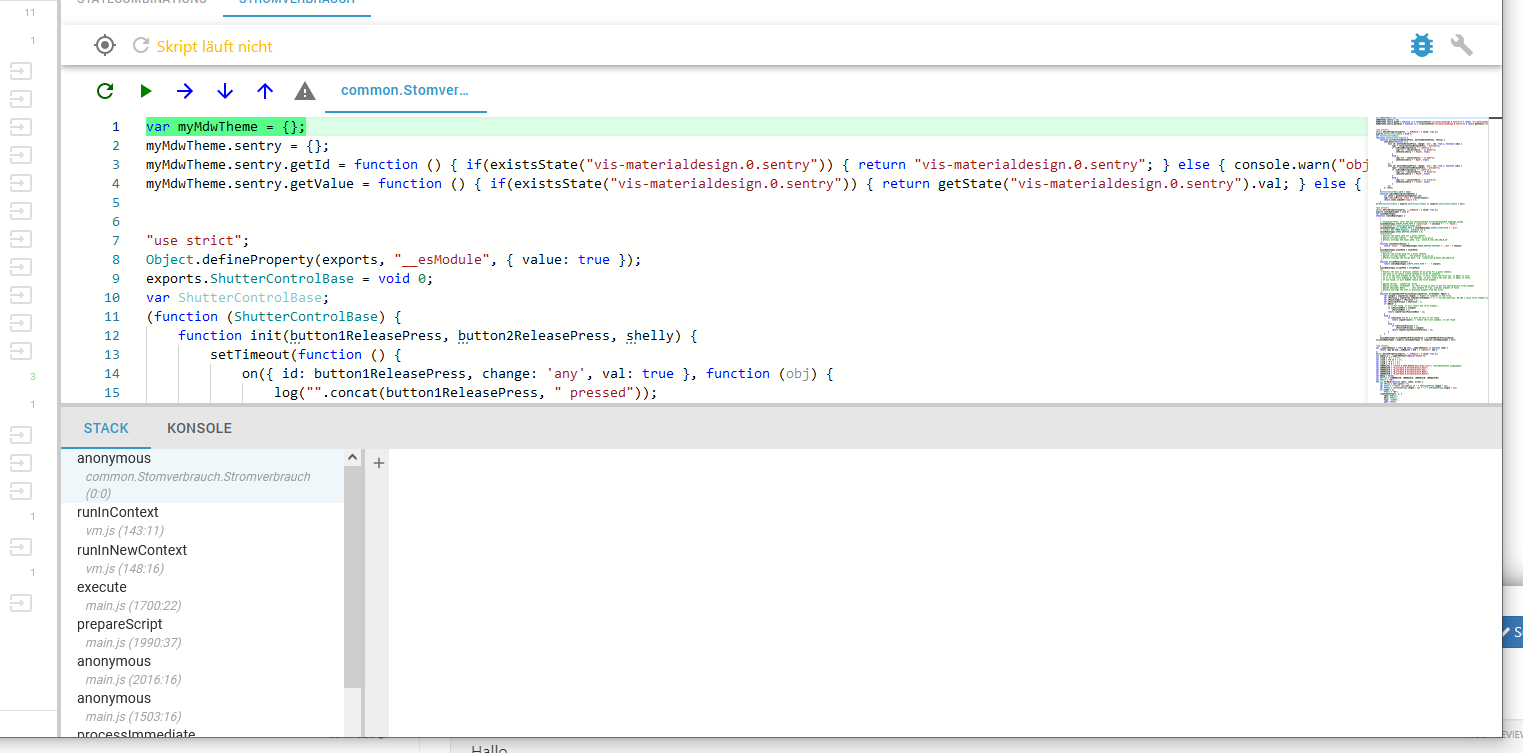Toggle debug mode with the bug icon
This screenshot has width=1523, height=753.
click(1421, 45)
